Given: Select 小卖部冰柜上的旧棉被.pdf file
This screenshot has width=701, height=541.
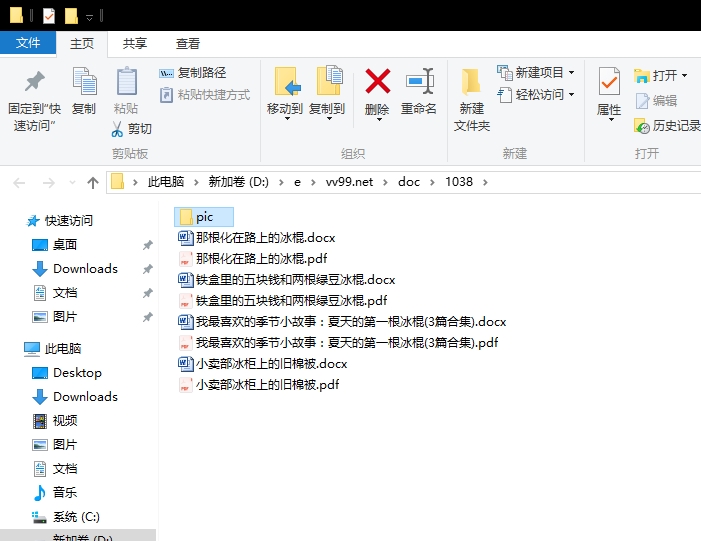Looking at the screenshot, I should click(258, 385).
